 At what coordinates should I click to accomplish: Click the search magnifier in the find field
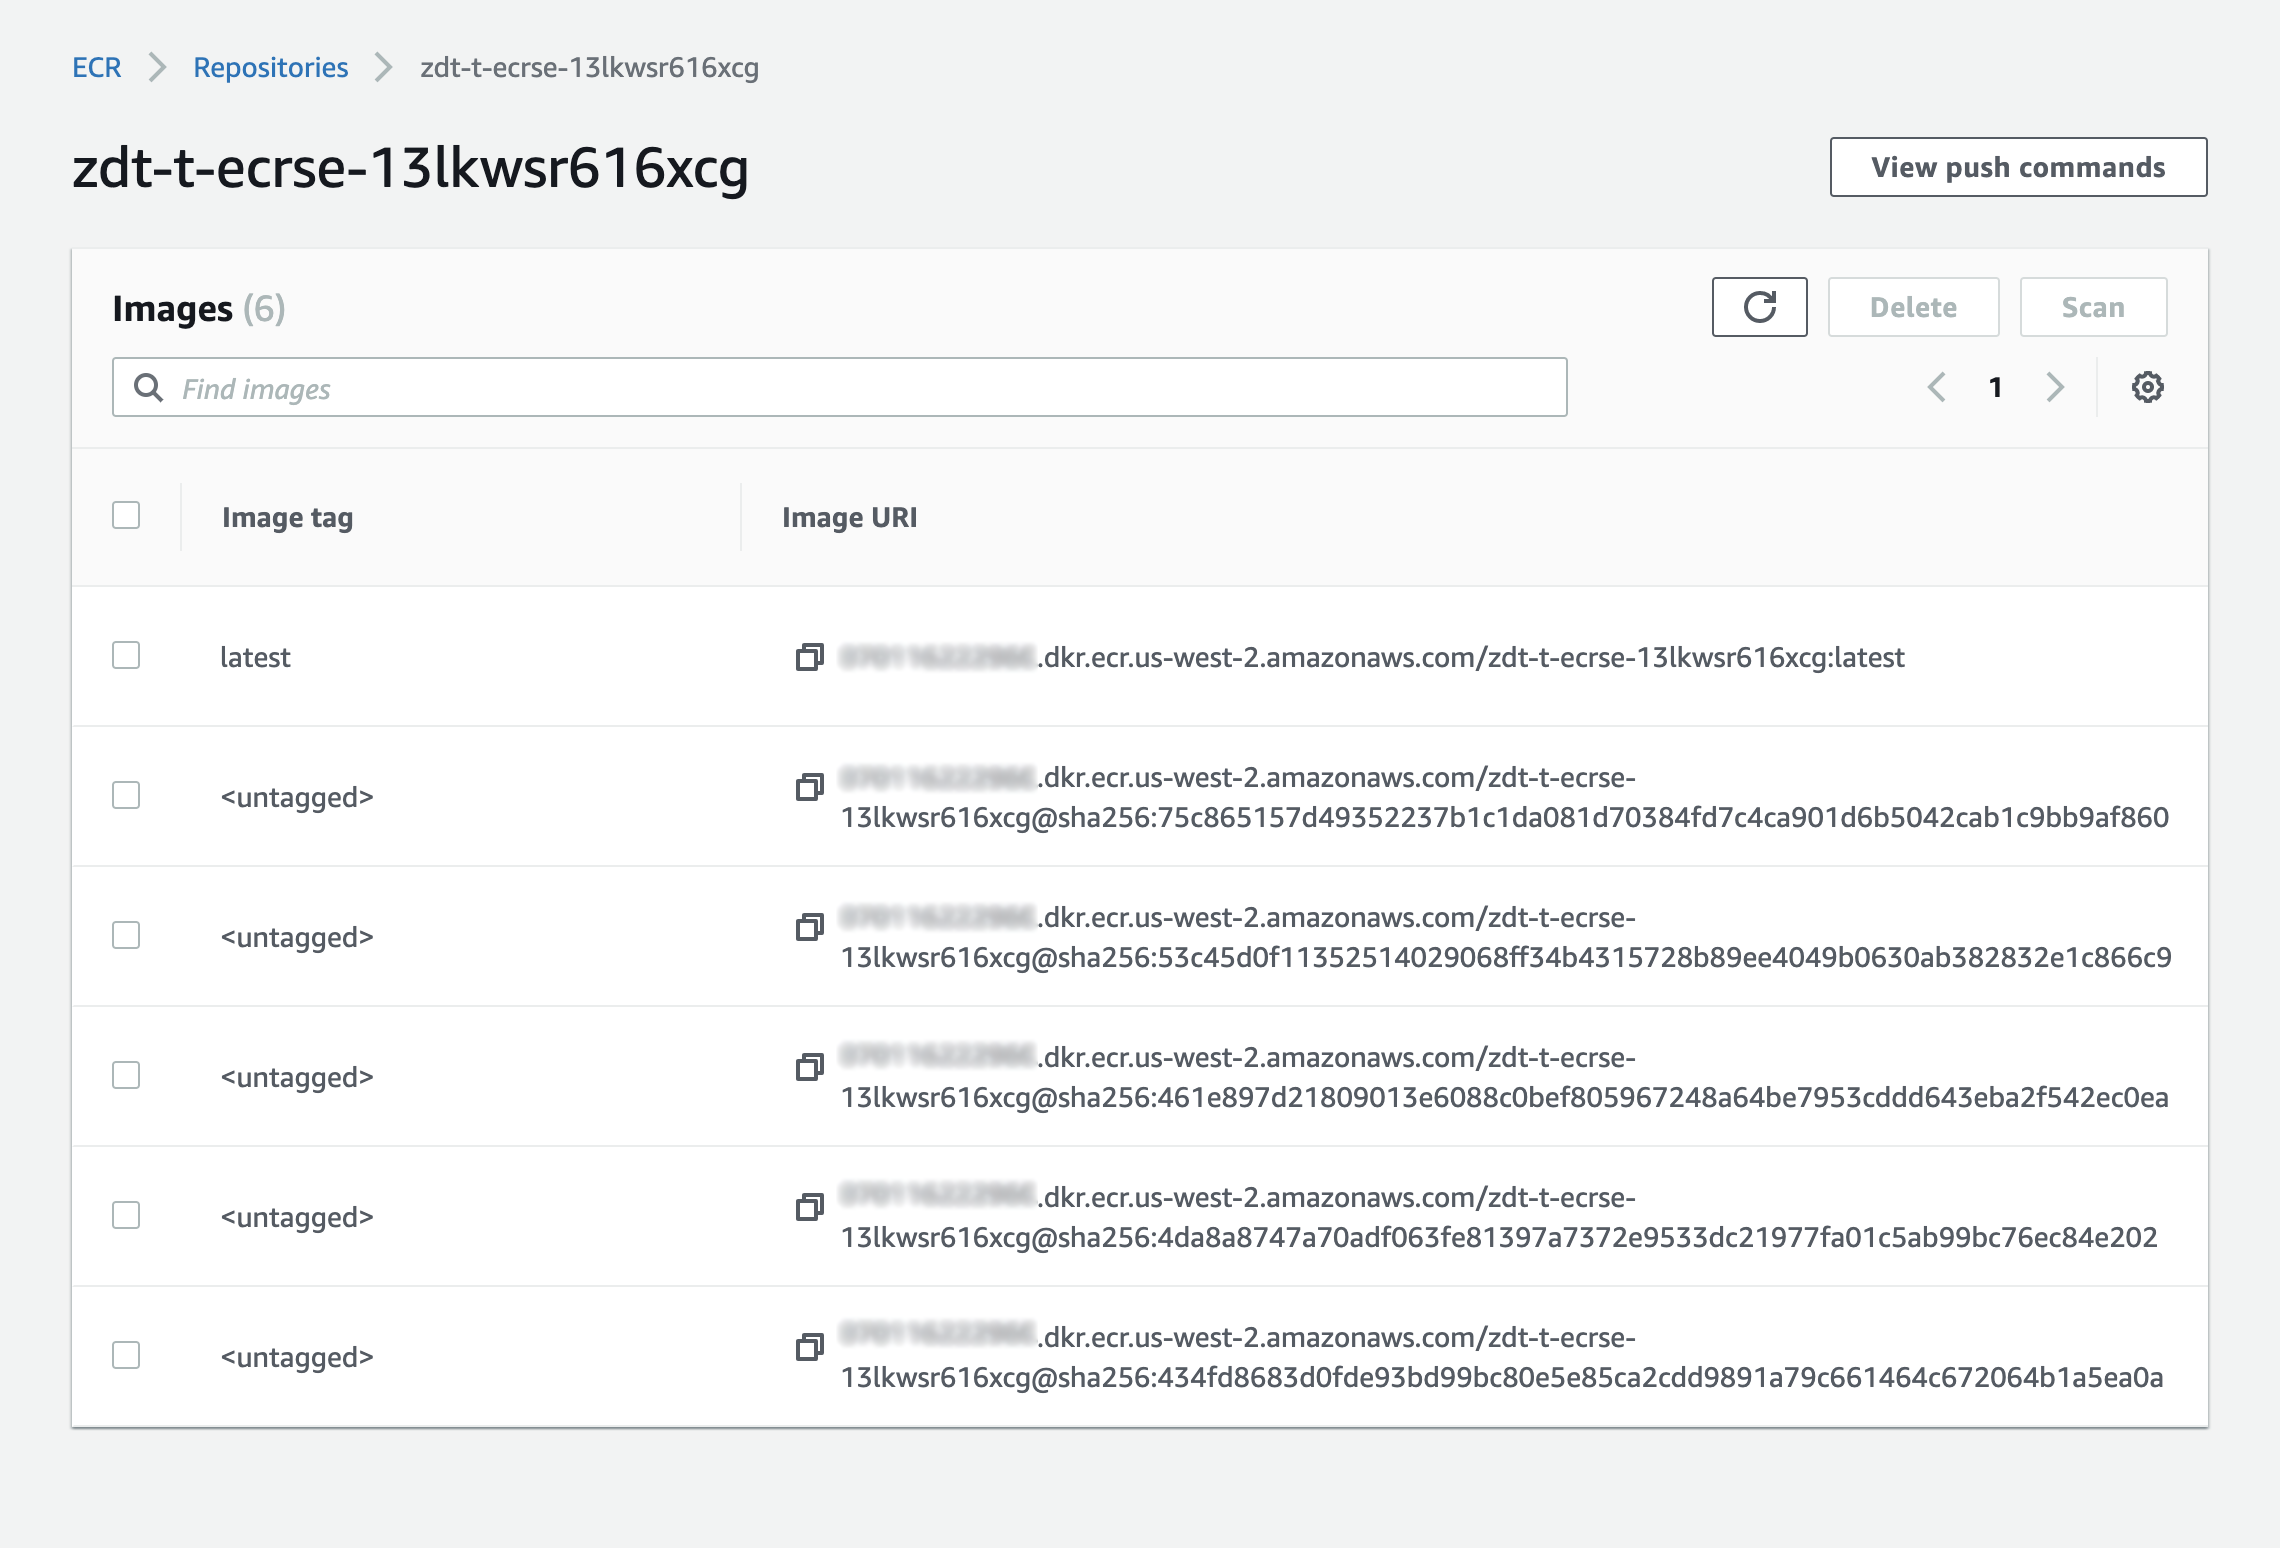pyautogui.click(x=148, y=387)
